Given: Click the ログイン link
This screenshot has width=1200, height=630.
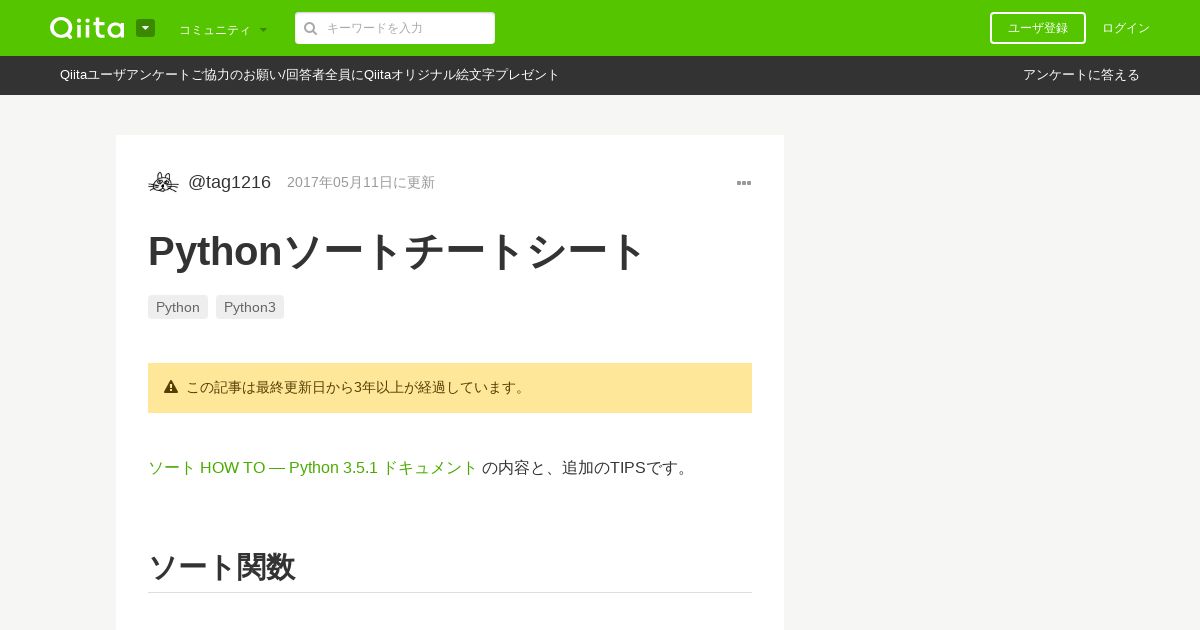Looking at the screenshot, I should (x=1126, y=28).
